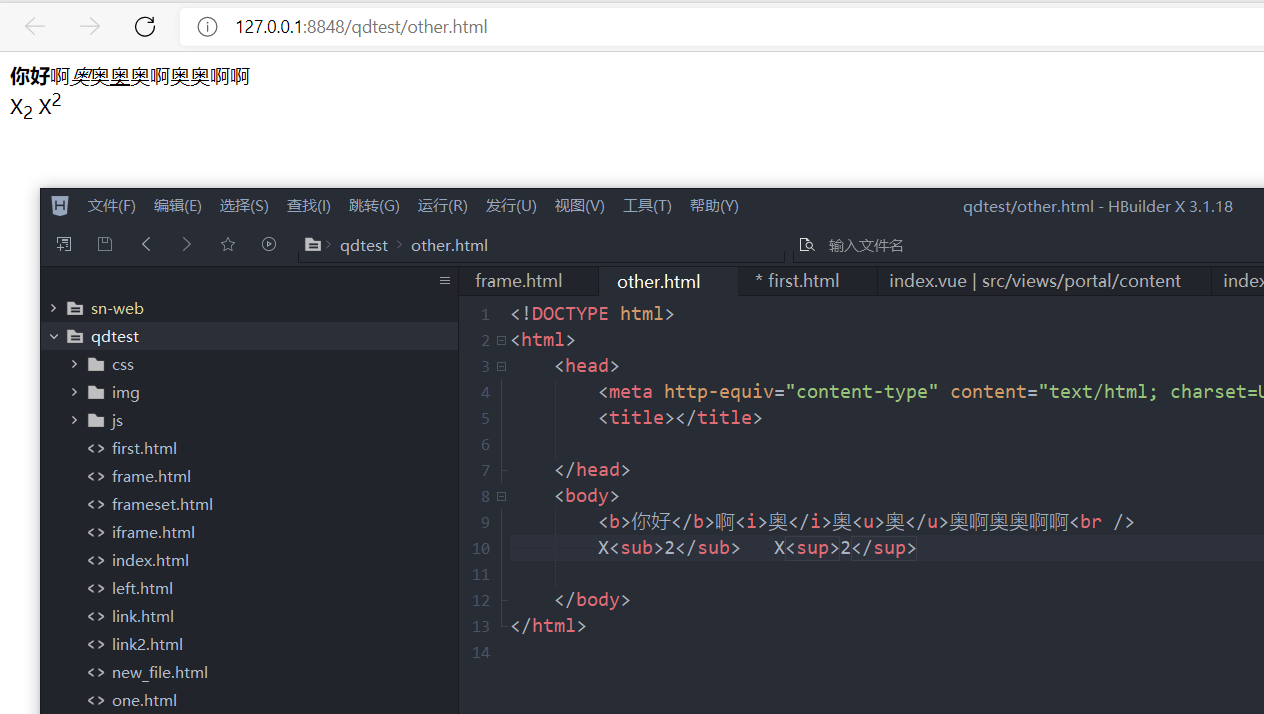The width and height of the screenshot is (1264, 714).
Task: Click the new file toolbar icon
Action: tap(64, 244)
